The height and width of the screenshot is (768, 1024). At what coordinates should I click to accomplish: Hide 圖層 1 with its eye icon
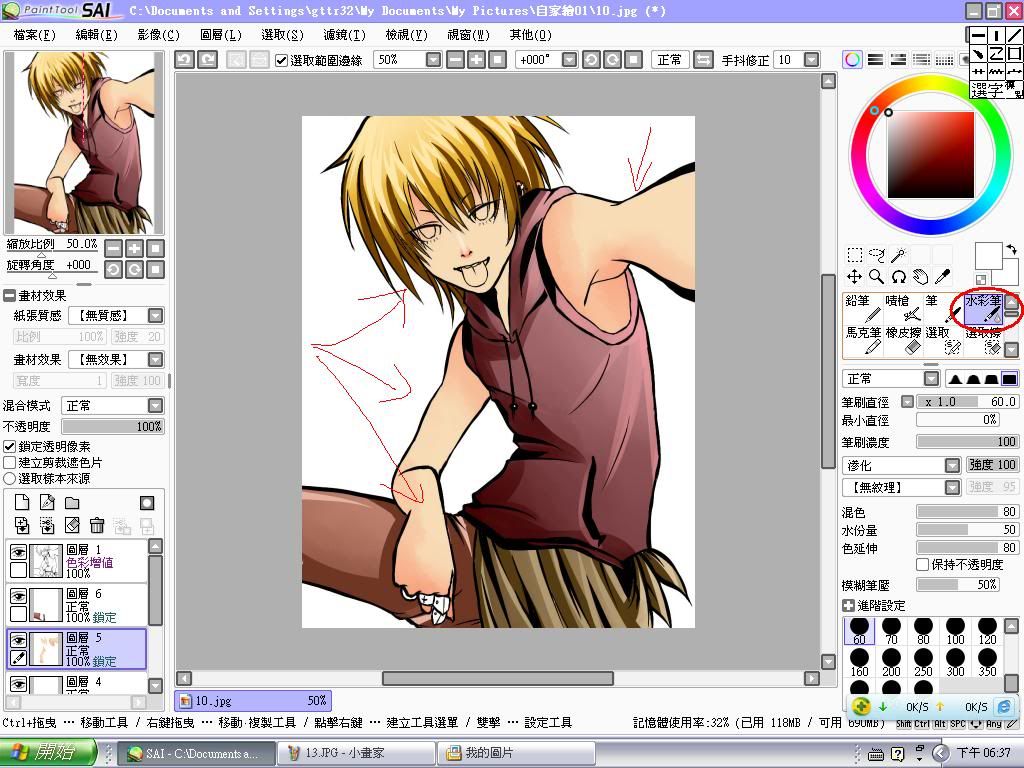(18, 552)
